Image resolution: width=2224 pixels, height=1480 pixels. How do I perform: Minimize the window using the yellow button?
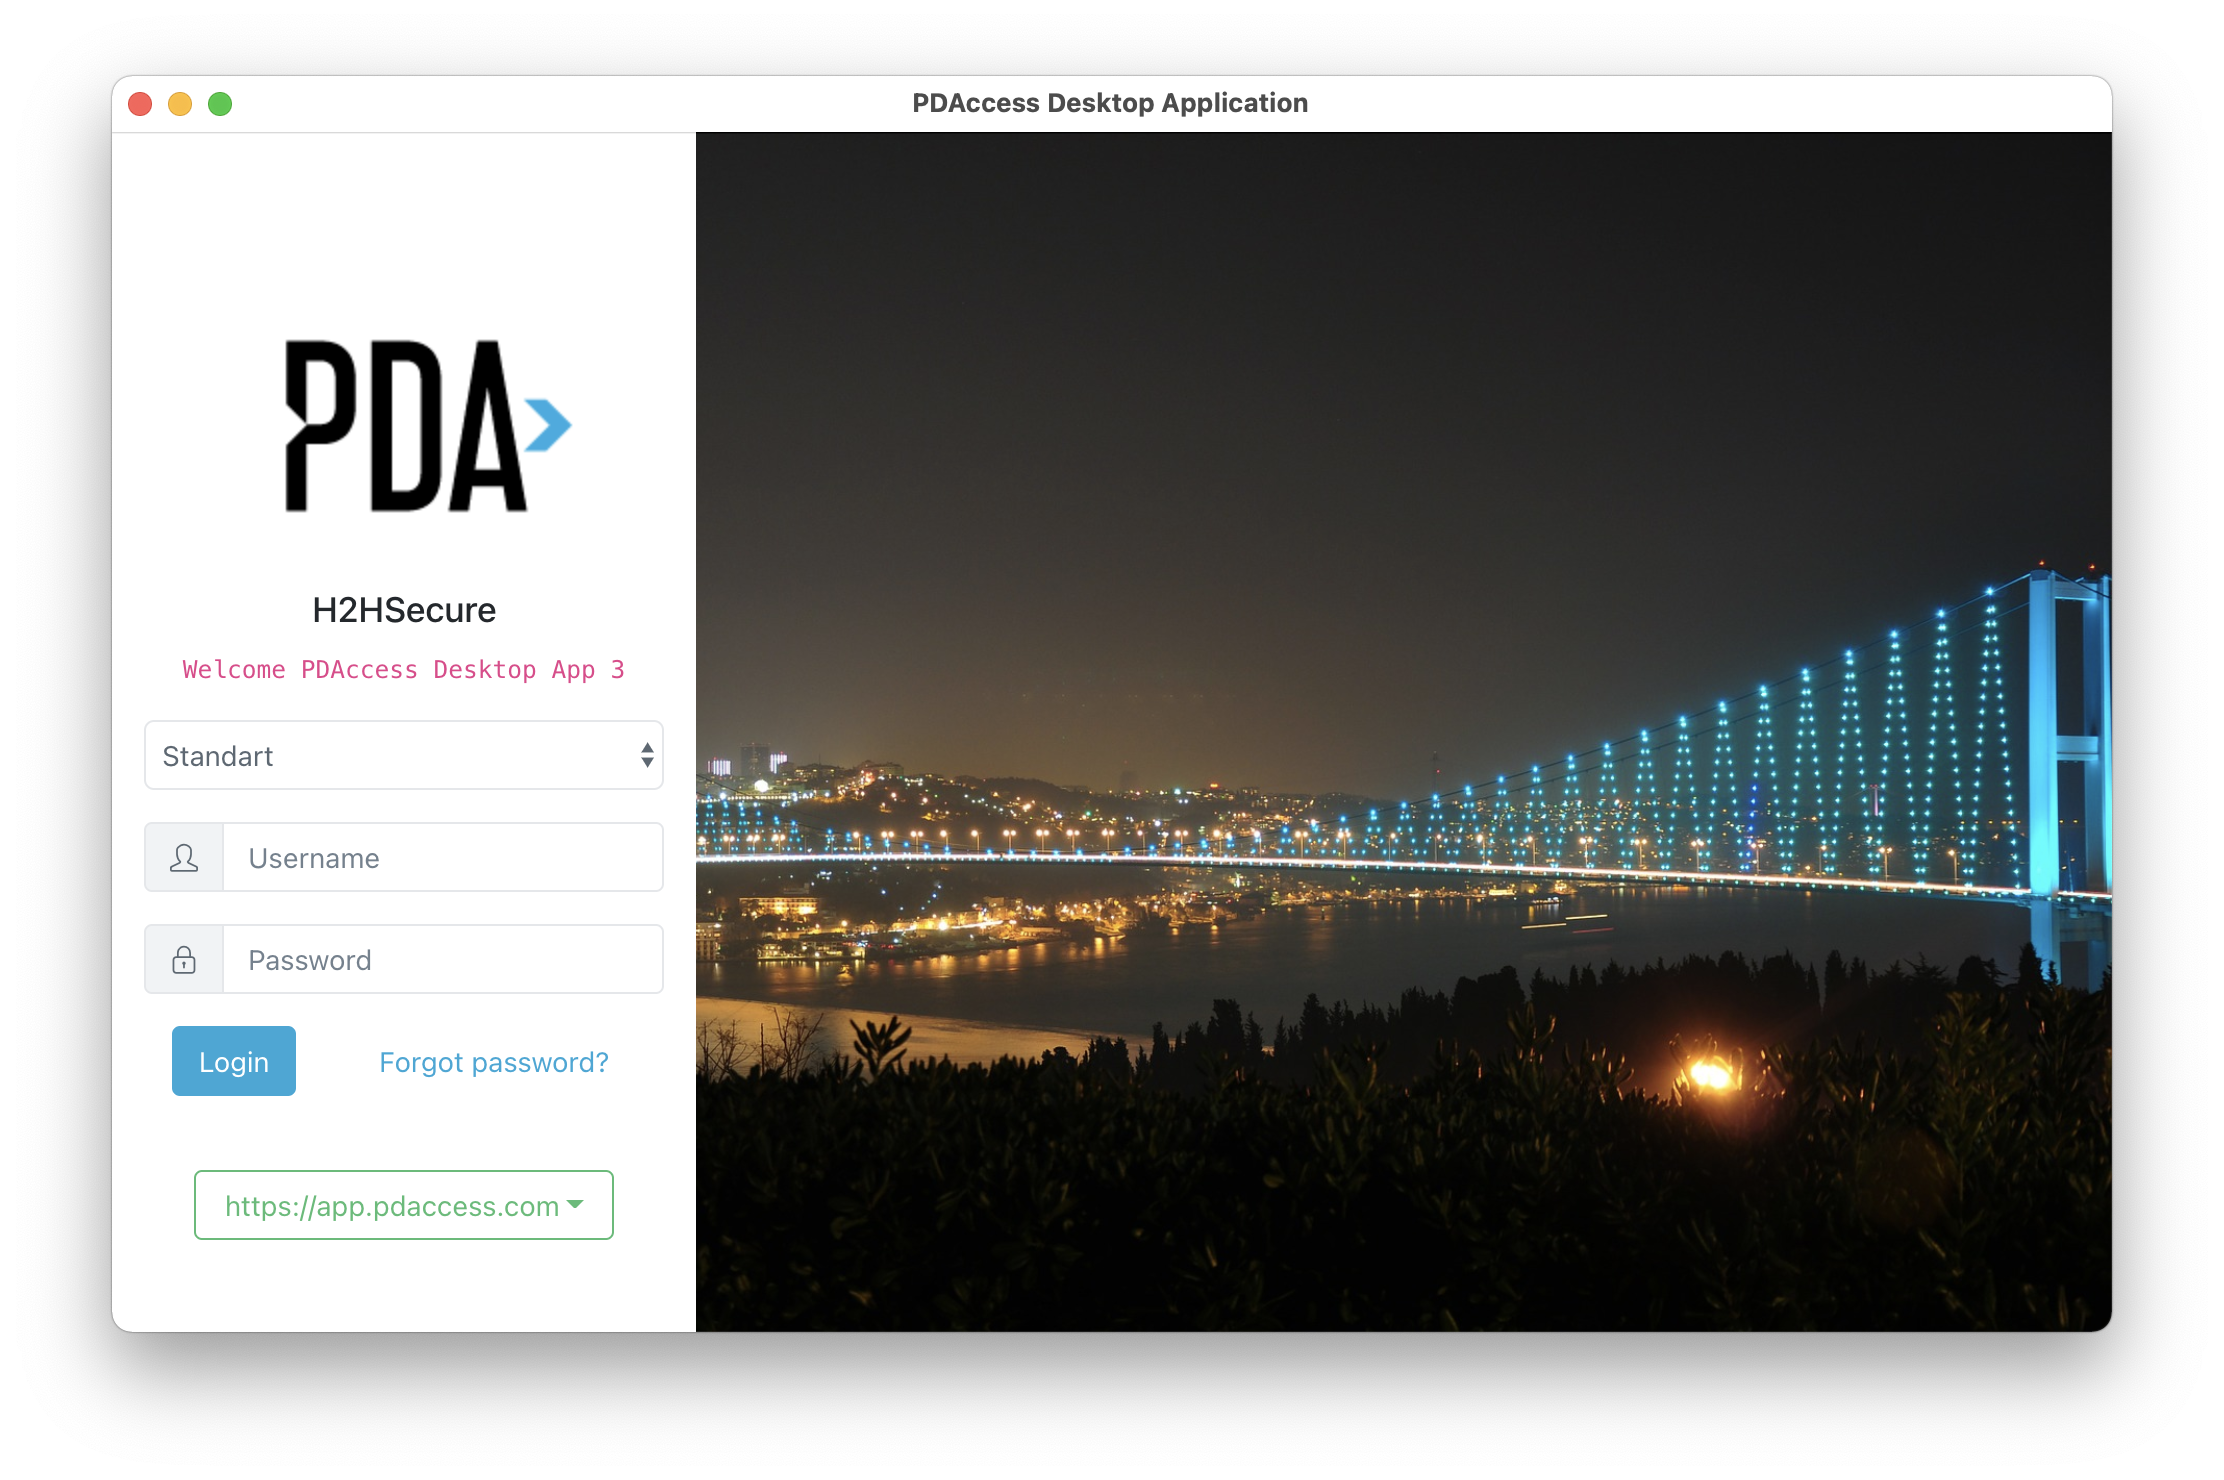tap(180, 104)
